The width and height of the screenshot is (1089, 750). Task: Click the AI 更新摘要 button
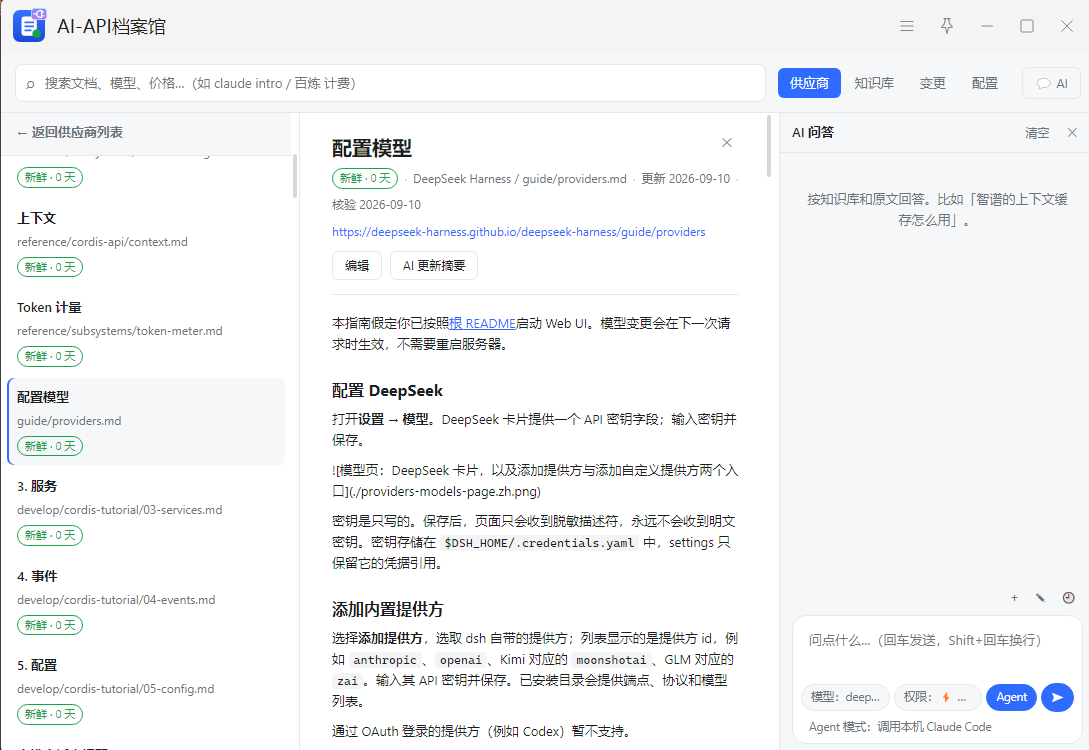click(x=434, y=265)
